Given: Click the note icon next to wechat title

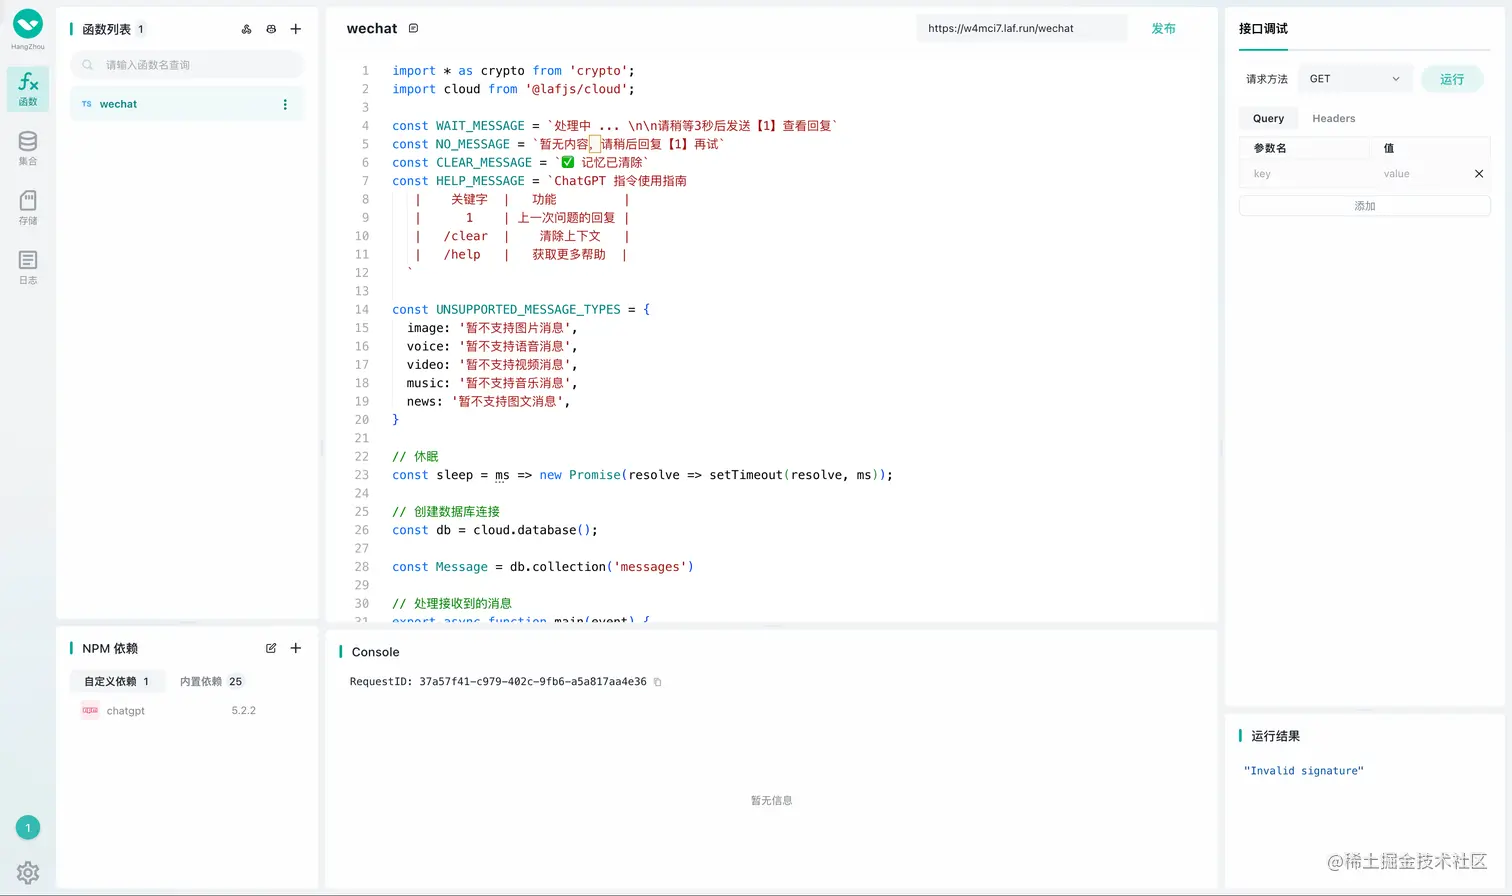Looking at the screenshot, I should pyautogui.click(x=413, y=28).
